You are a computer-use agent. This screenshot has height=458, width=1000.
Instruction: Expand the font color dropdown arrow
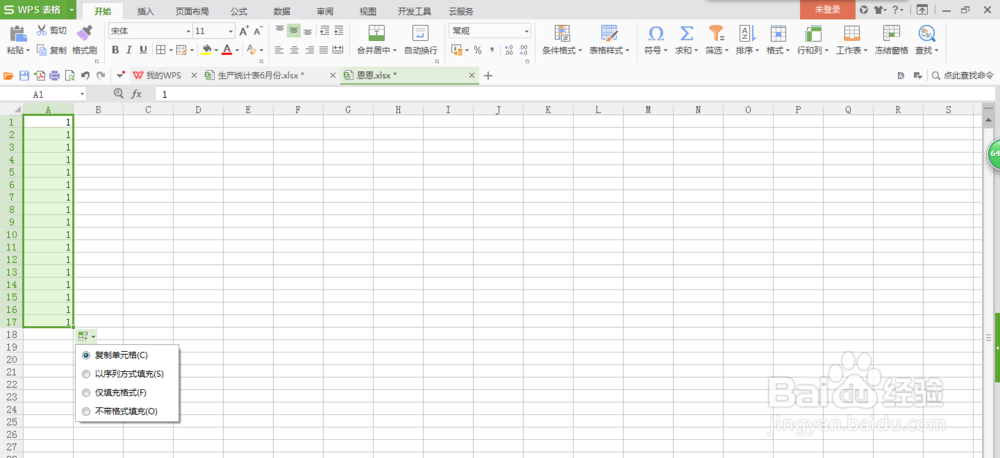pyautogui.click(x=237, y=50)
